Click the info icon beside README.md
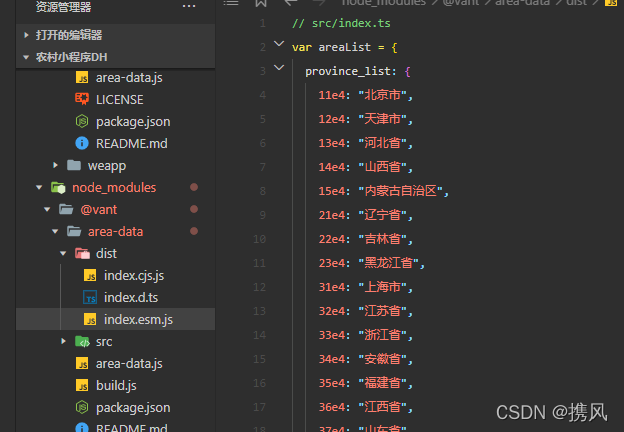 tap(82, 143)
